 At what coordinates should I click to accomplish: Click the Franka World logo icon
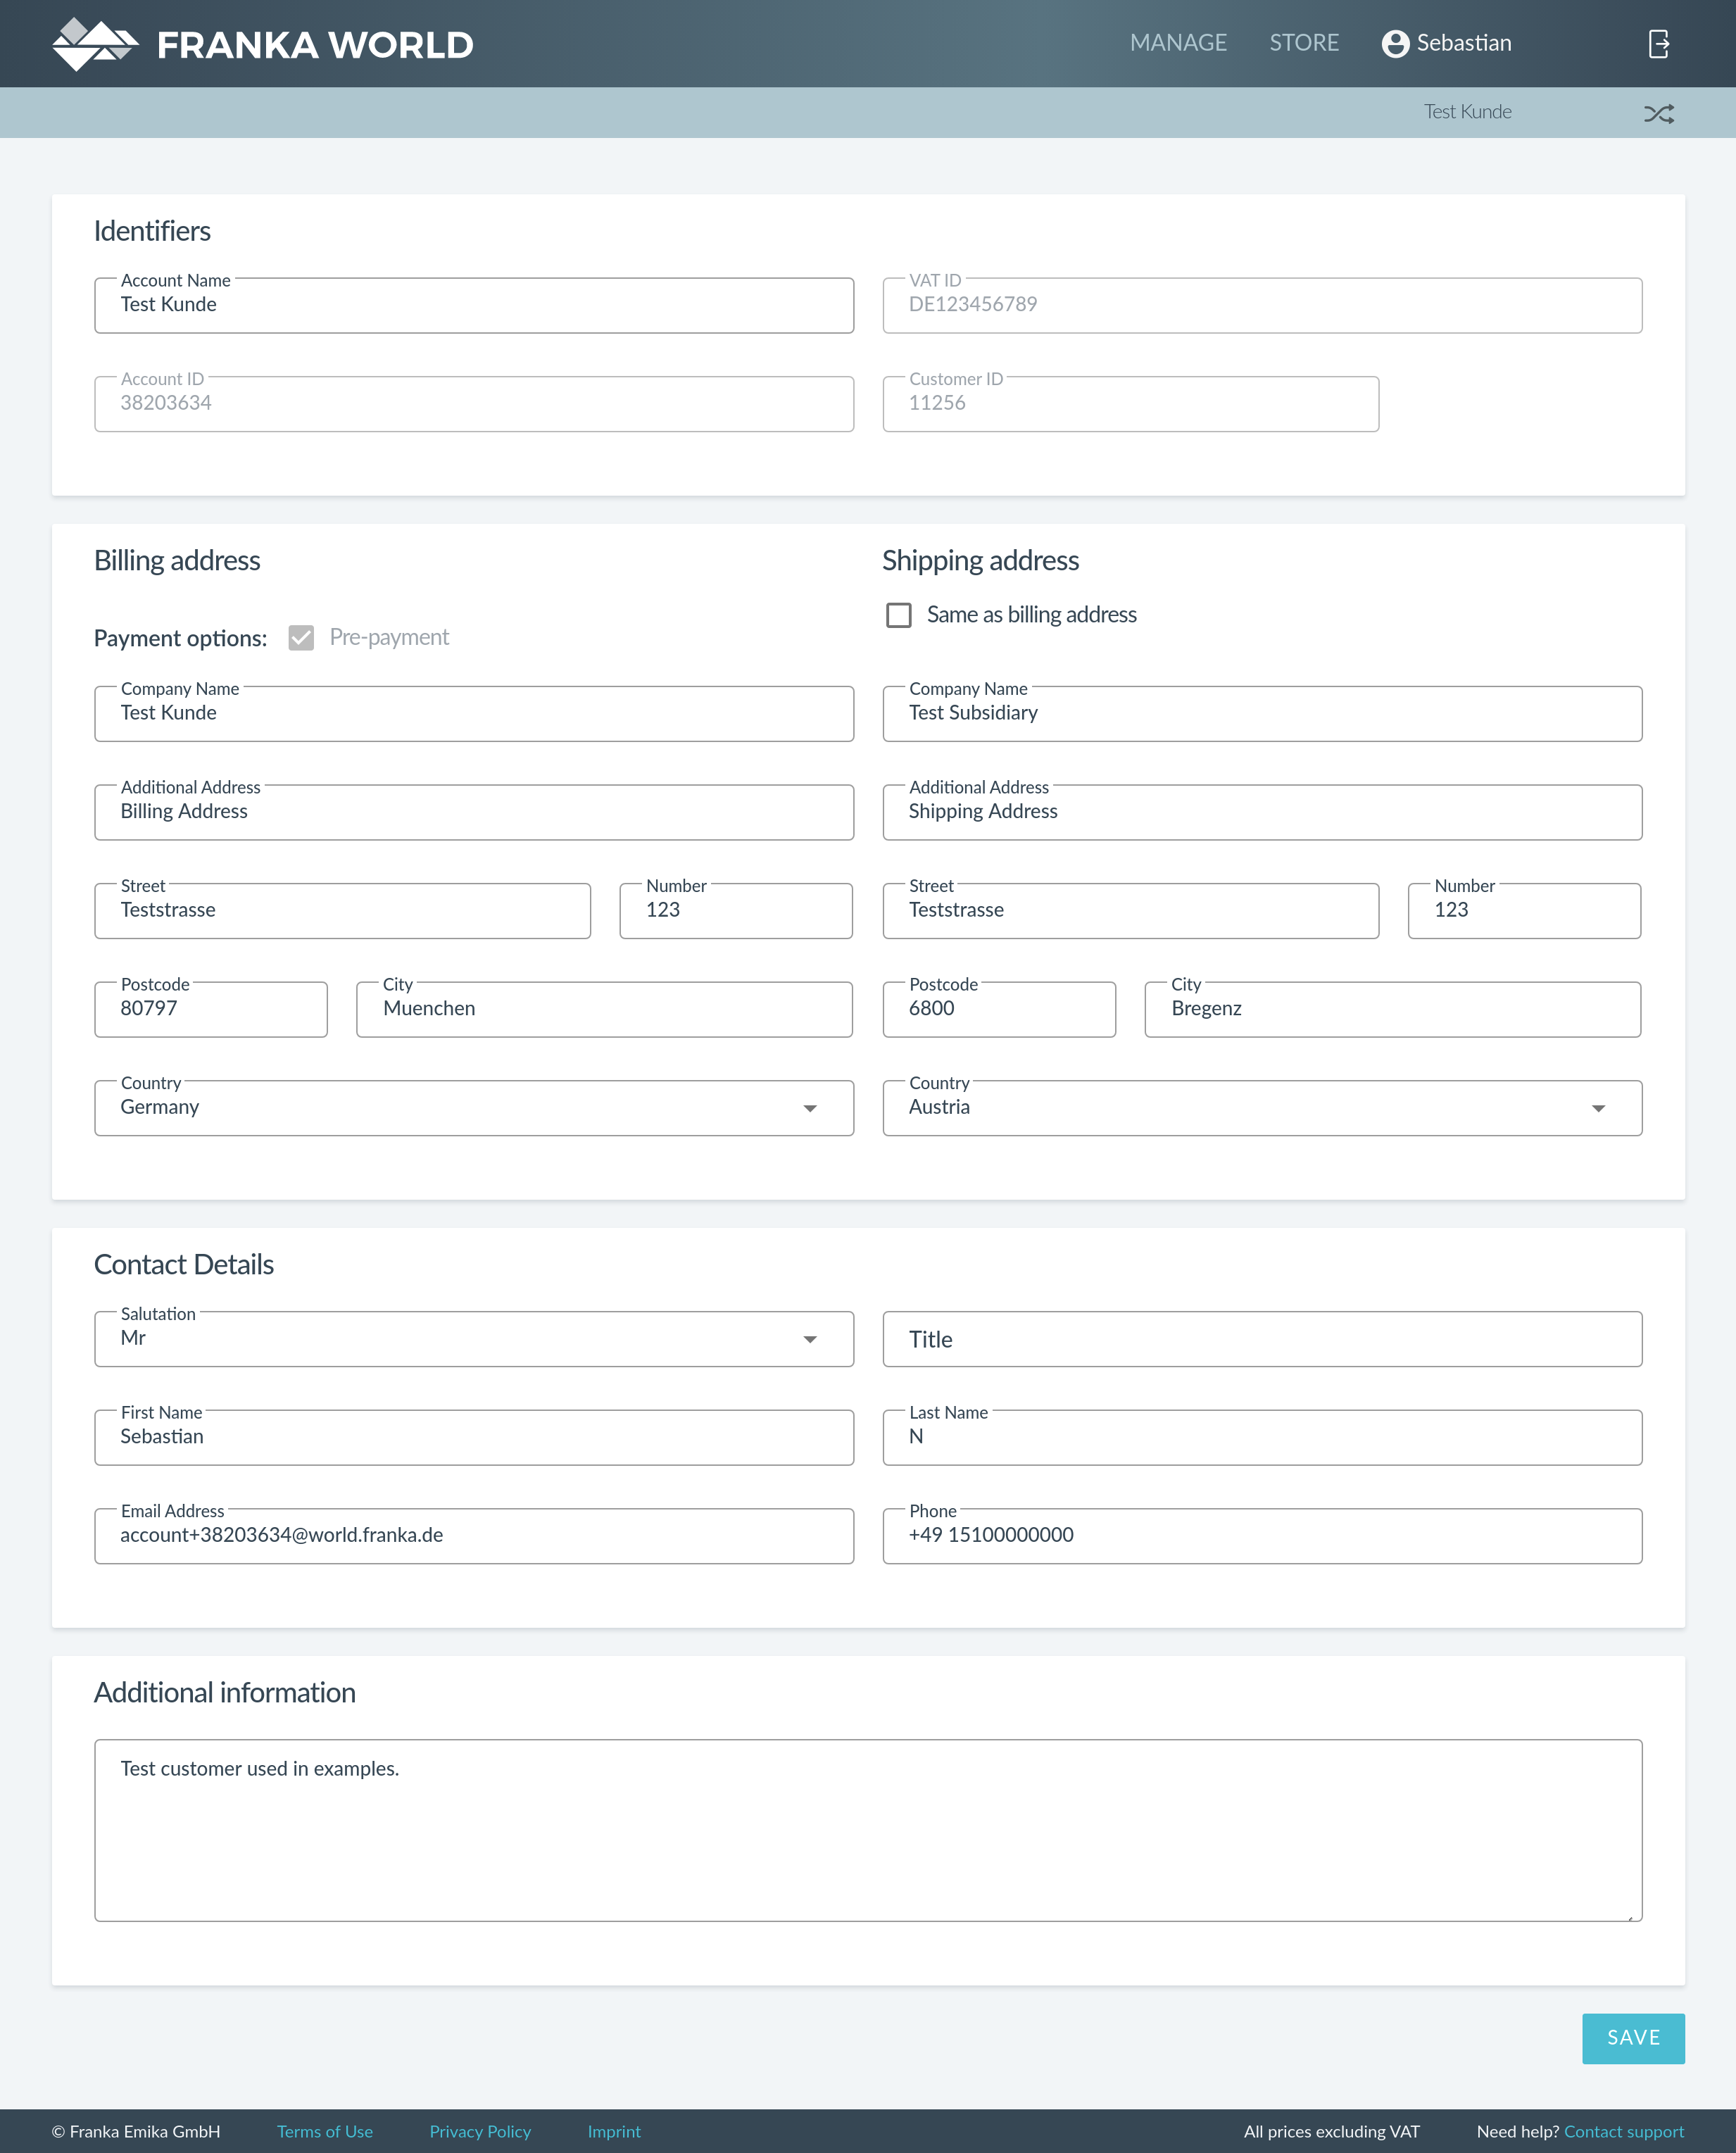95,44
